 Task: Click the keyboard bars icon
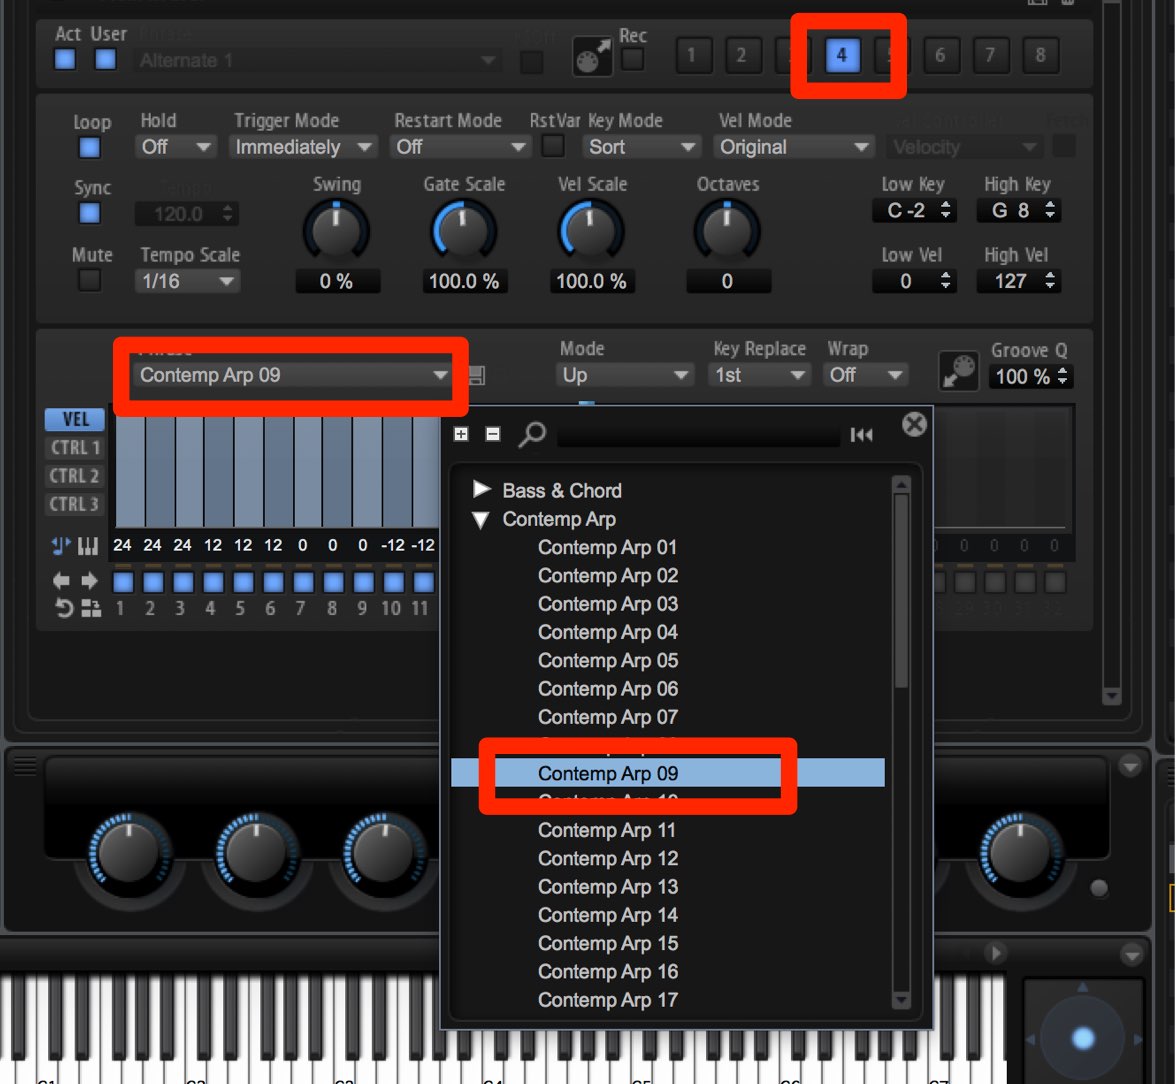88,545
